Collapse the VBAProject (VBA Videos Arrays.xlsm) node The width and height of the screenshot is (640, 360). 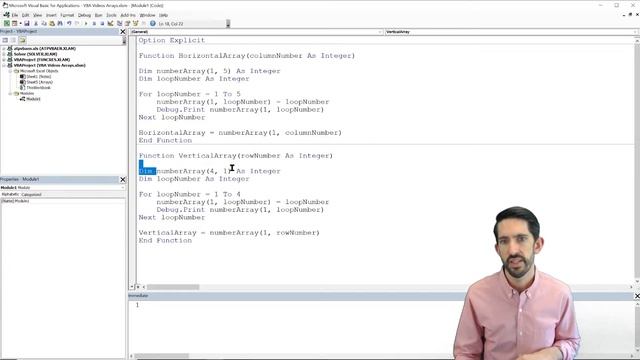pyautogui.click(x=4, y=65)
